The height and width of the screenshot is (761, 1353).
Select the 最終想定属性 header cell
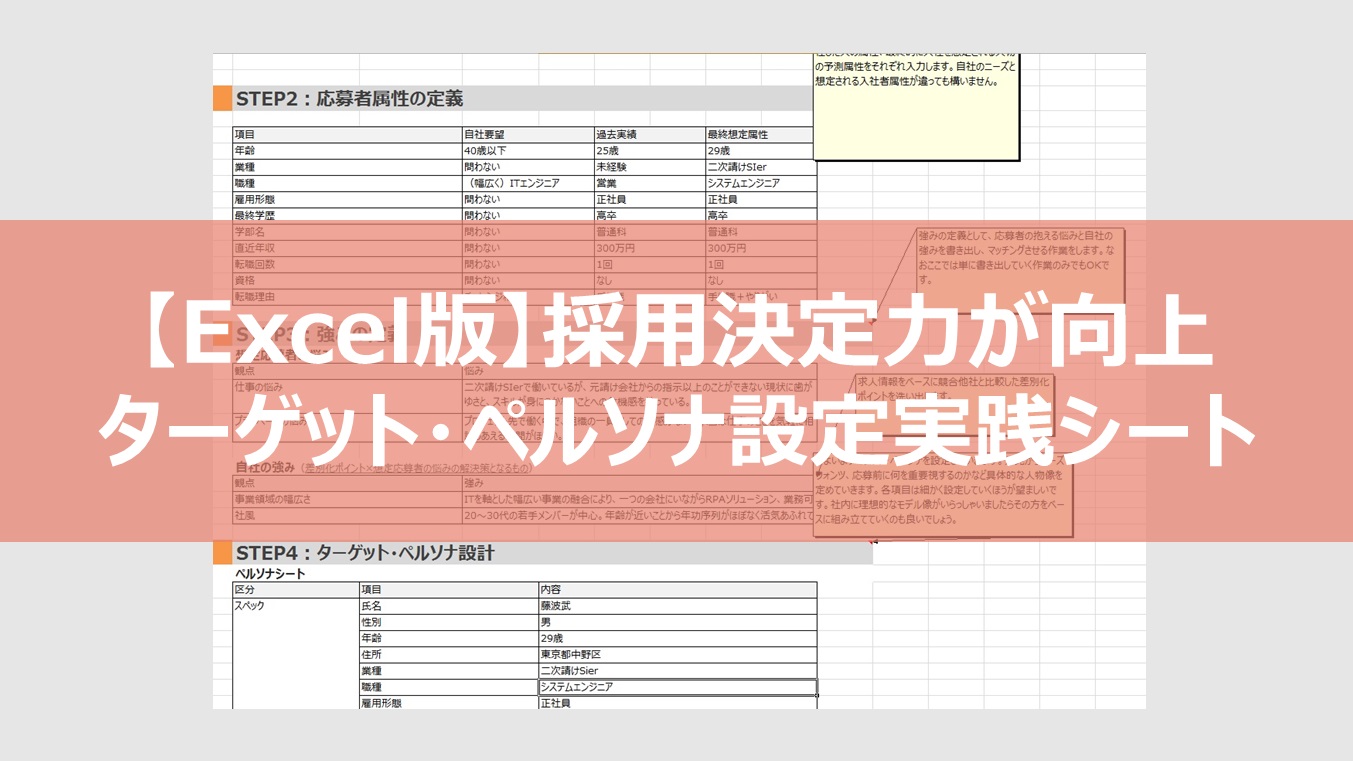pyautogui.click(x=760, y=134)
